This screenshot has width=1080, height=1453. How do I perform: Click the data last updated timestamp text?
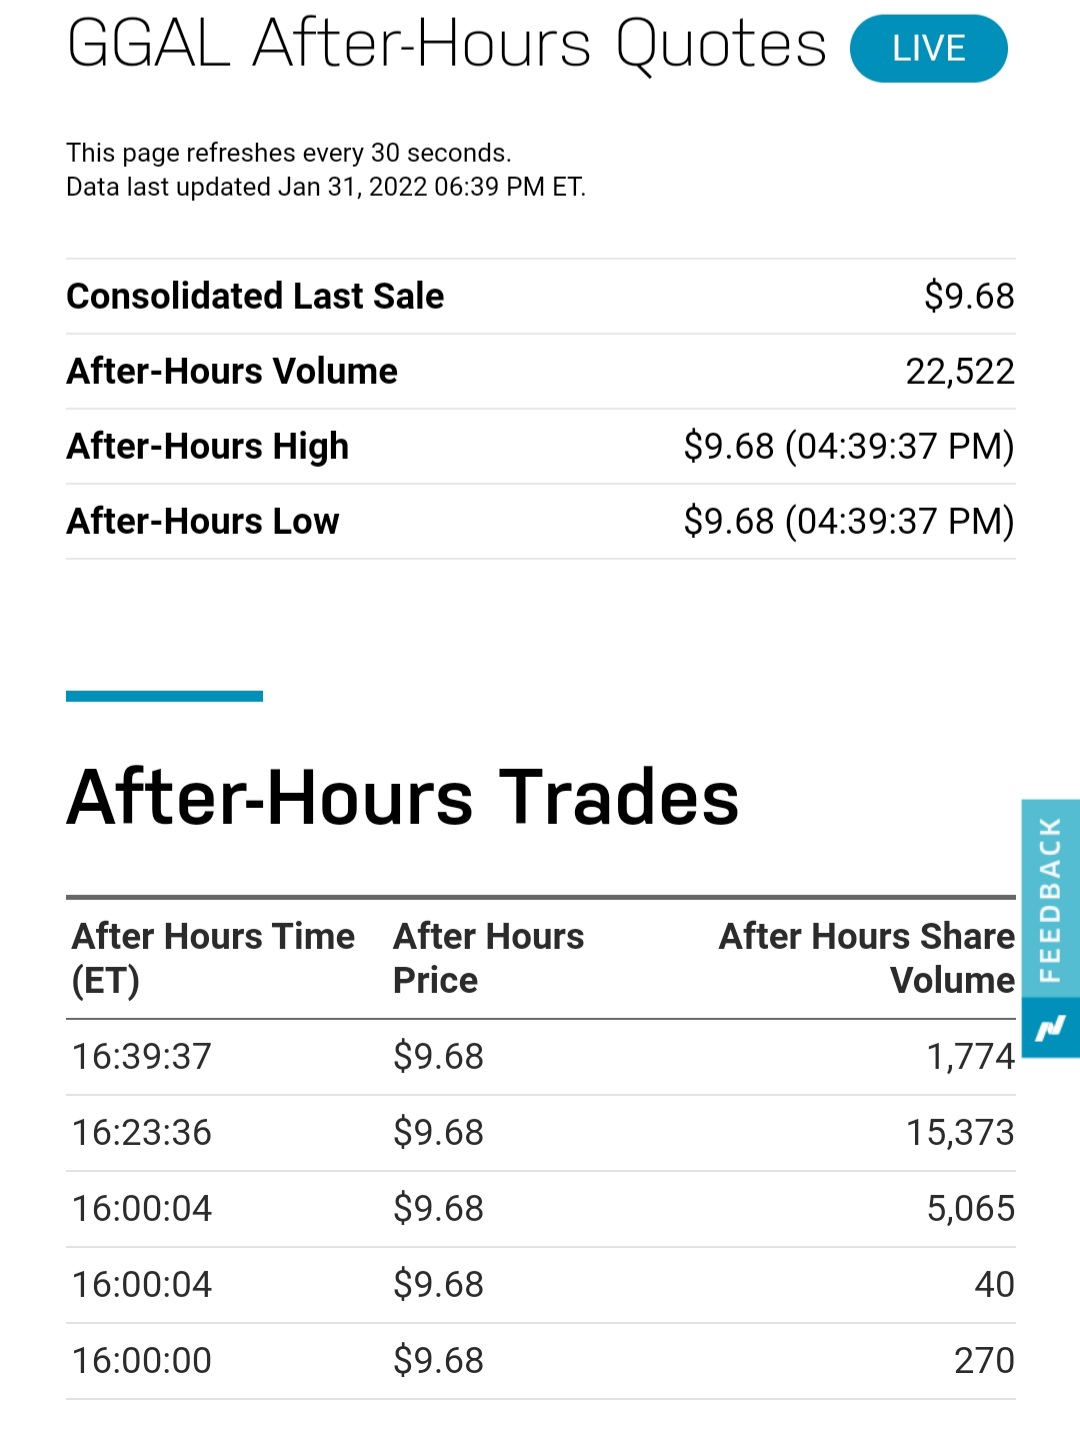pos(326,187)
